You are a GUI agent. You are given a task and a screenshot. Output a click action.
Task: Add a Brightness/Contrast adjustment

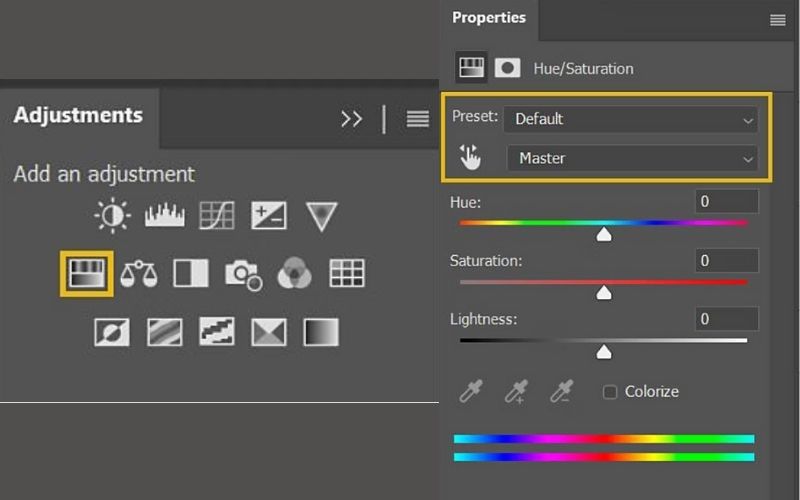(x=112, y=216)
